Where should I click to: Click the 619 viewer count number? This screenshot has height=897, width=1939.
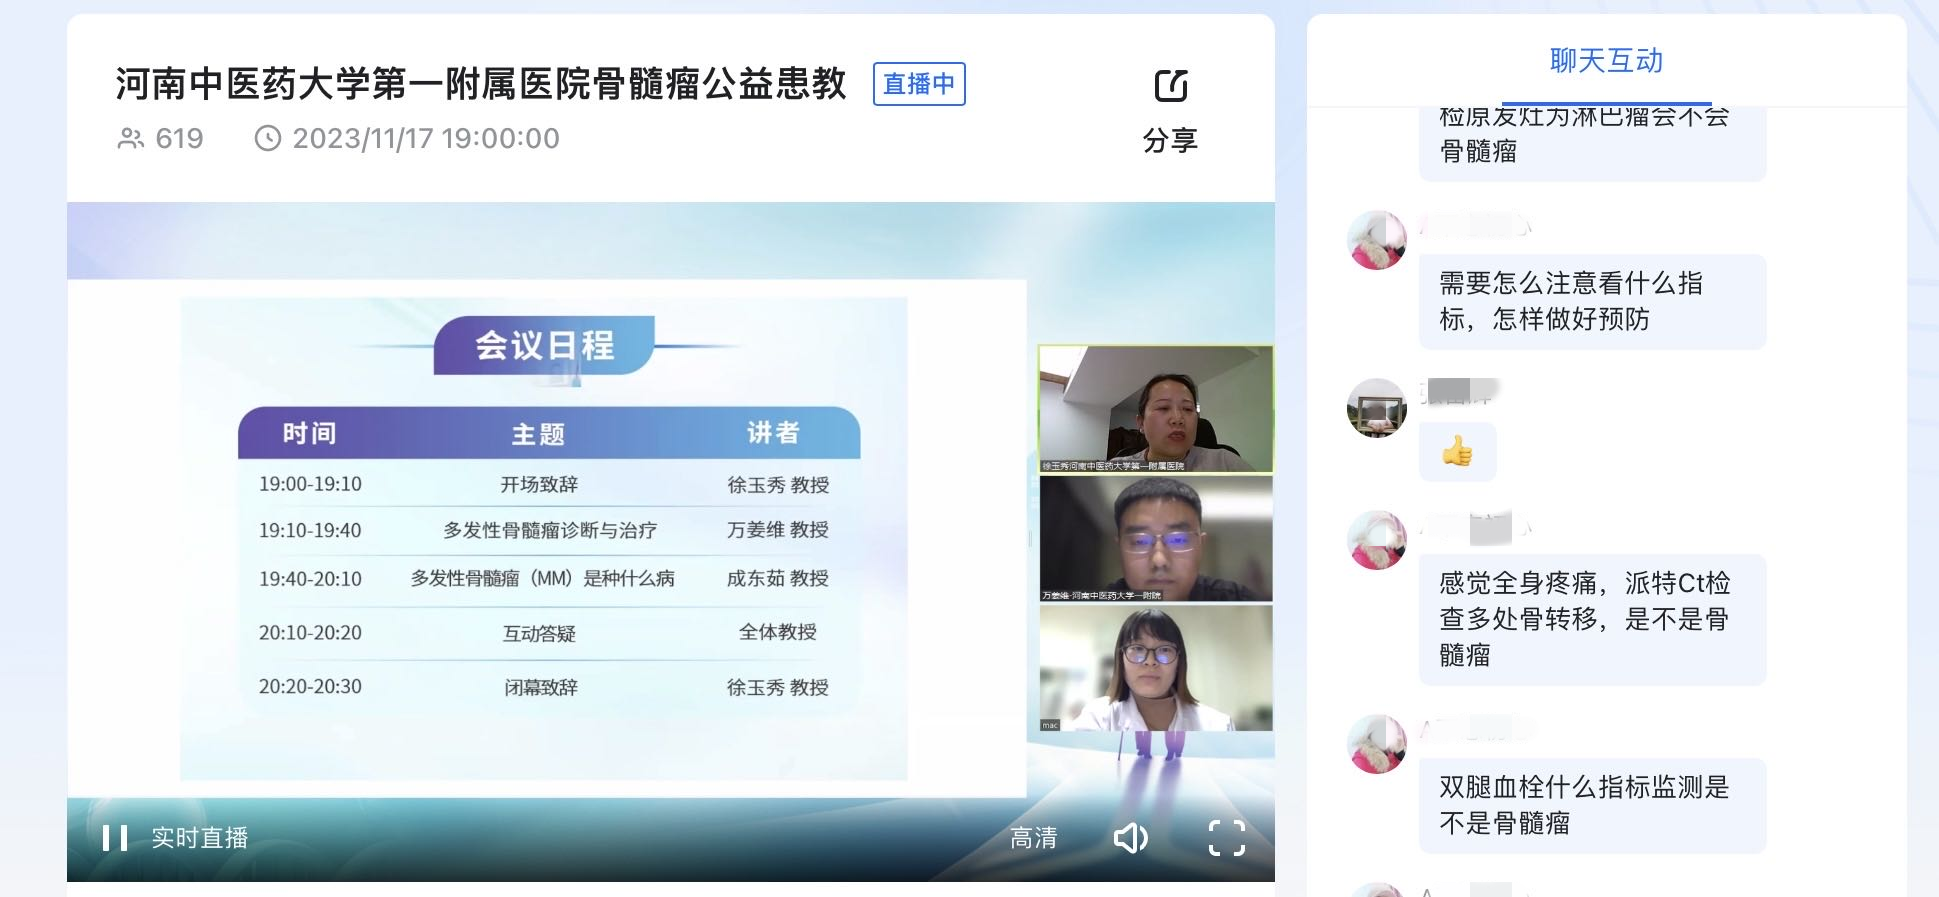(180, 138)
